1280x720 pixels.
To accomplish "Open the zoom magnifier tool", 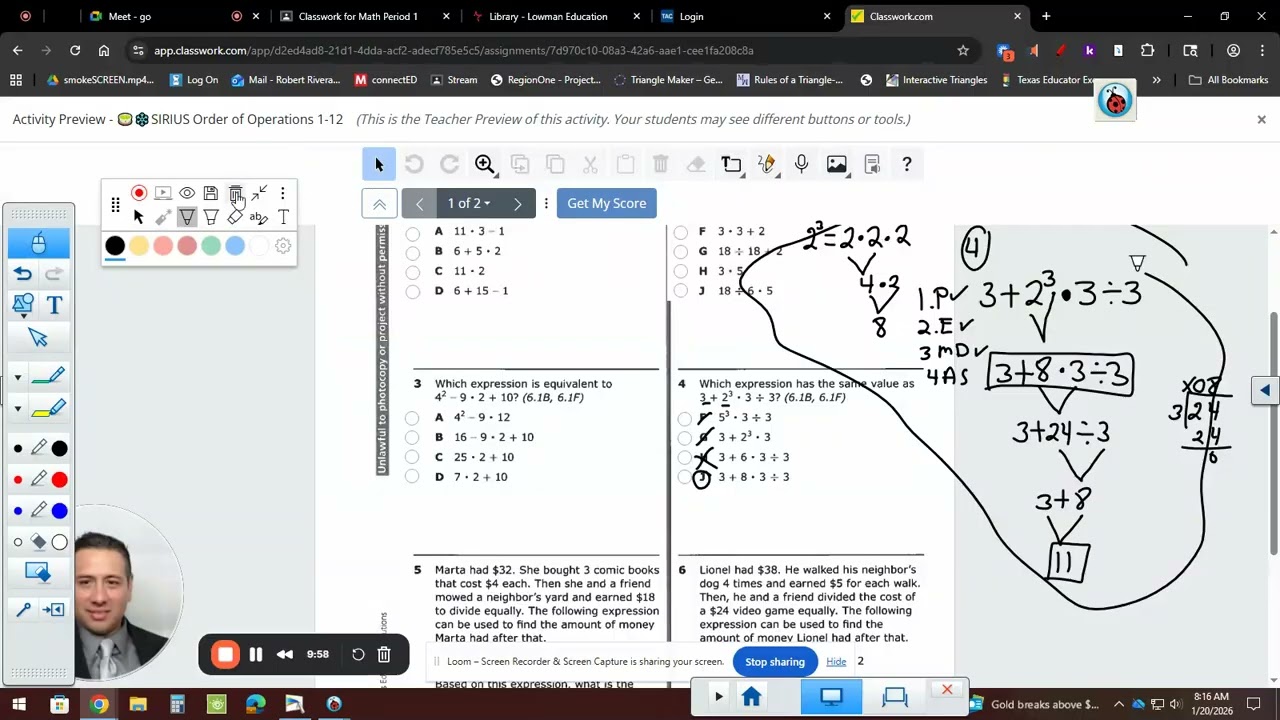I will click(x=484, y=164).
